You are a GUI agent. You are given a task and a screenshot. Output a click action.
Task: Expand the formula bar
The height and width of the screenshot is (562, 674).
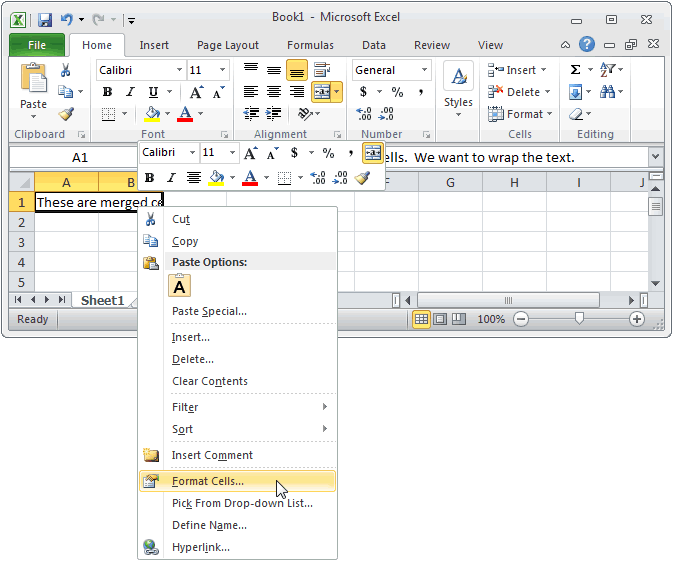(x=656, y=157)
